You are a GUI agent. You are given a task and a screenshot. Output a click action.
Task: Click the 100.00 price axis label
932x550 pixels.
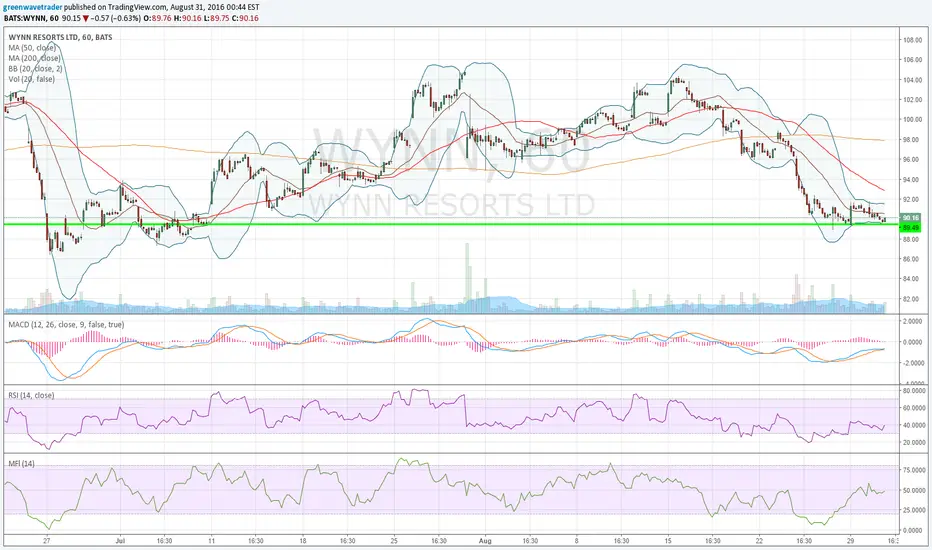click(912, 120)
